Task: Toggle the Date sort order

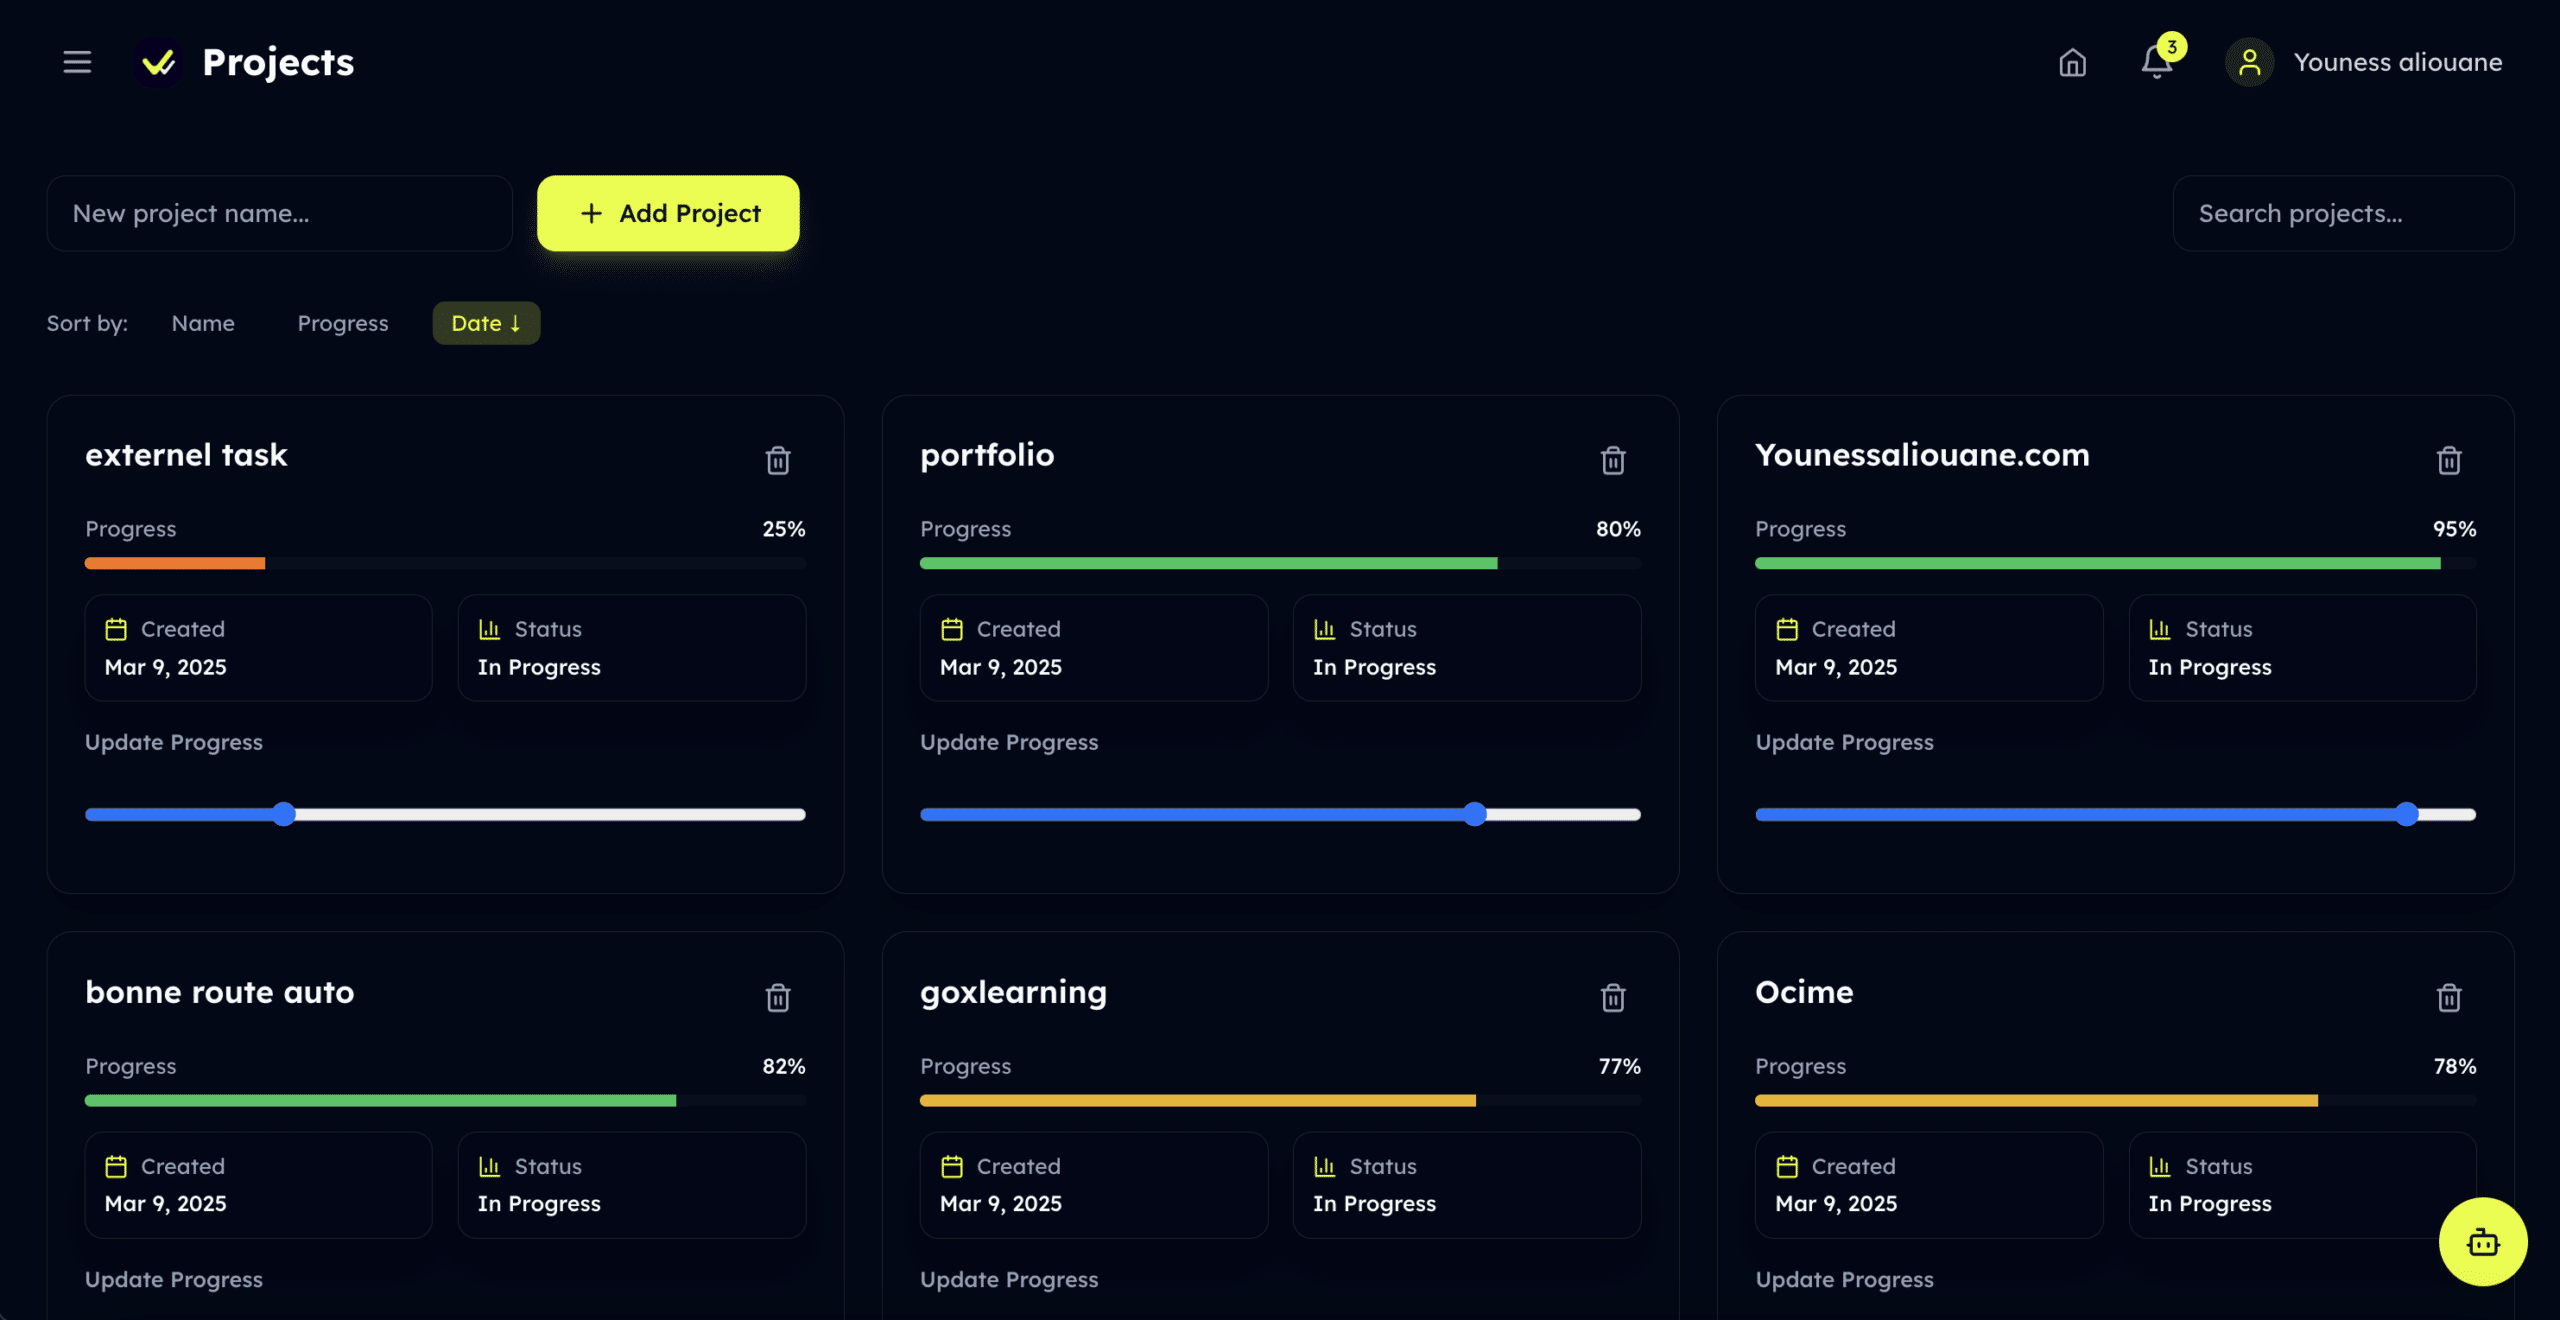Action: click(x=486, y=323)
